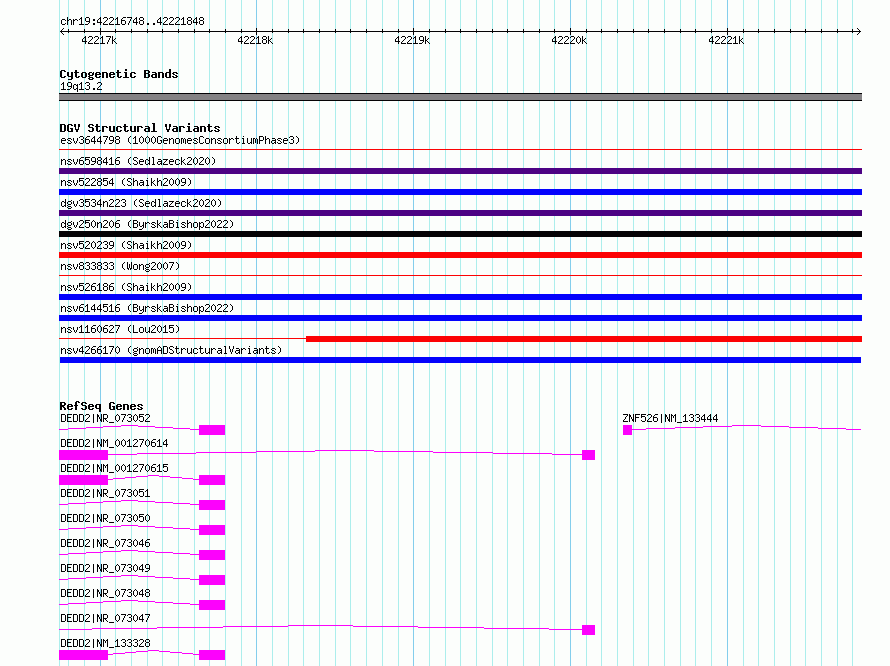
Task: Click the 42221k ruler tick label
Action: click(x=726, y=40)
